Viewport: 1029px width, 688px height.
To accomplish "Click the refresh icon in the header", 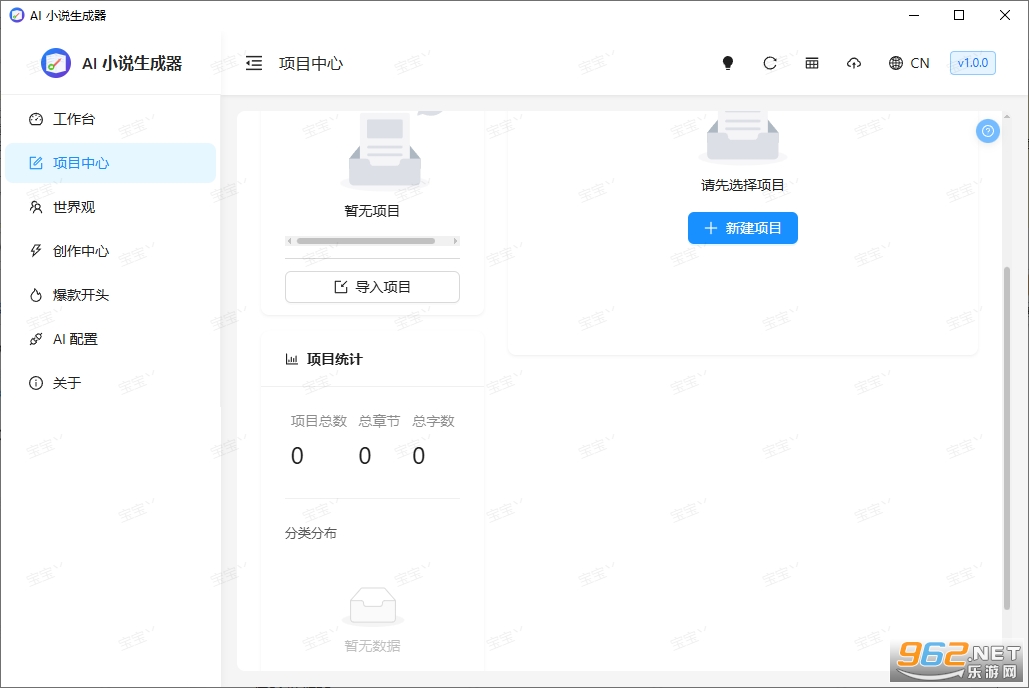I will pos(770,63).
